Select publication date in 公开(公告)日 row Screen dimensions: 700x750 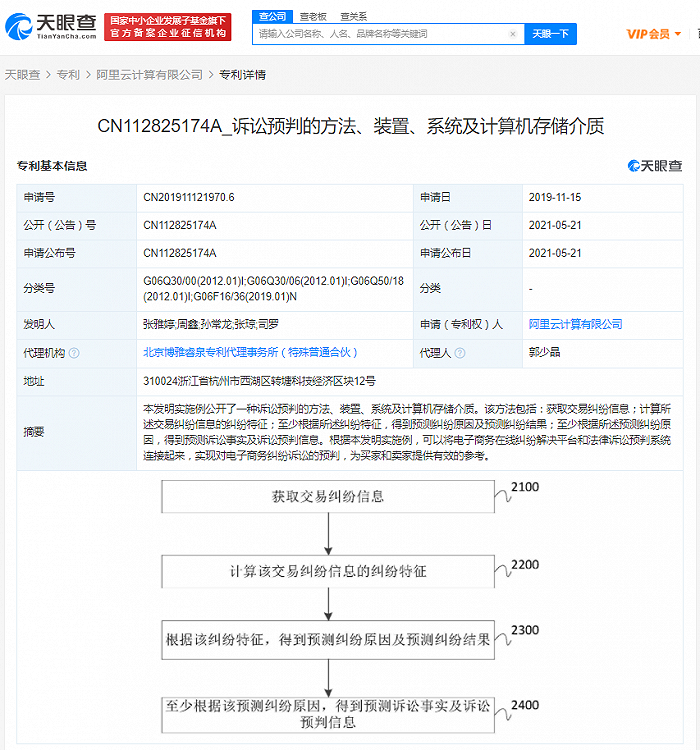pos(555,225)
